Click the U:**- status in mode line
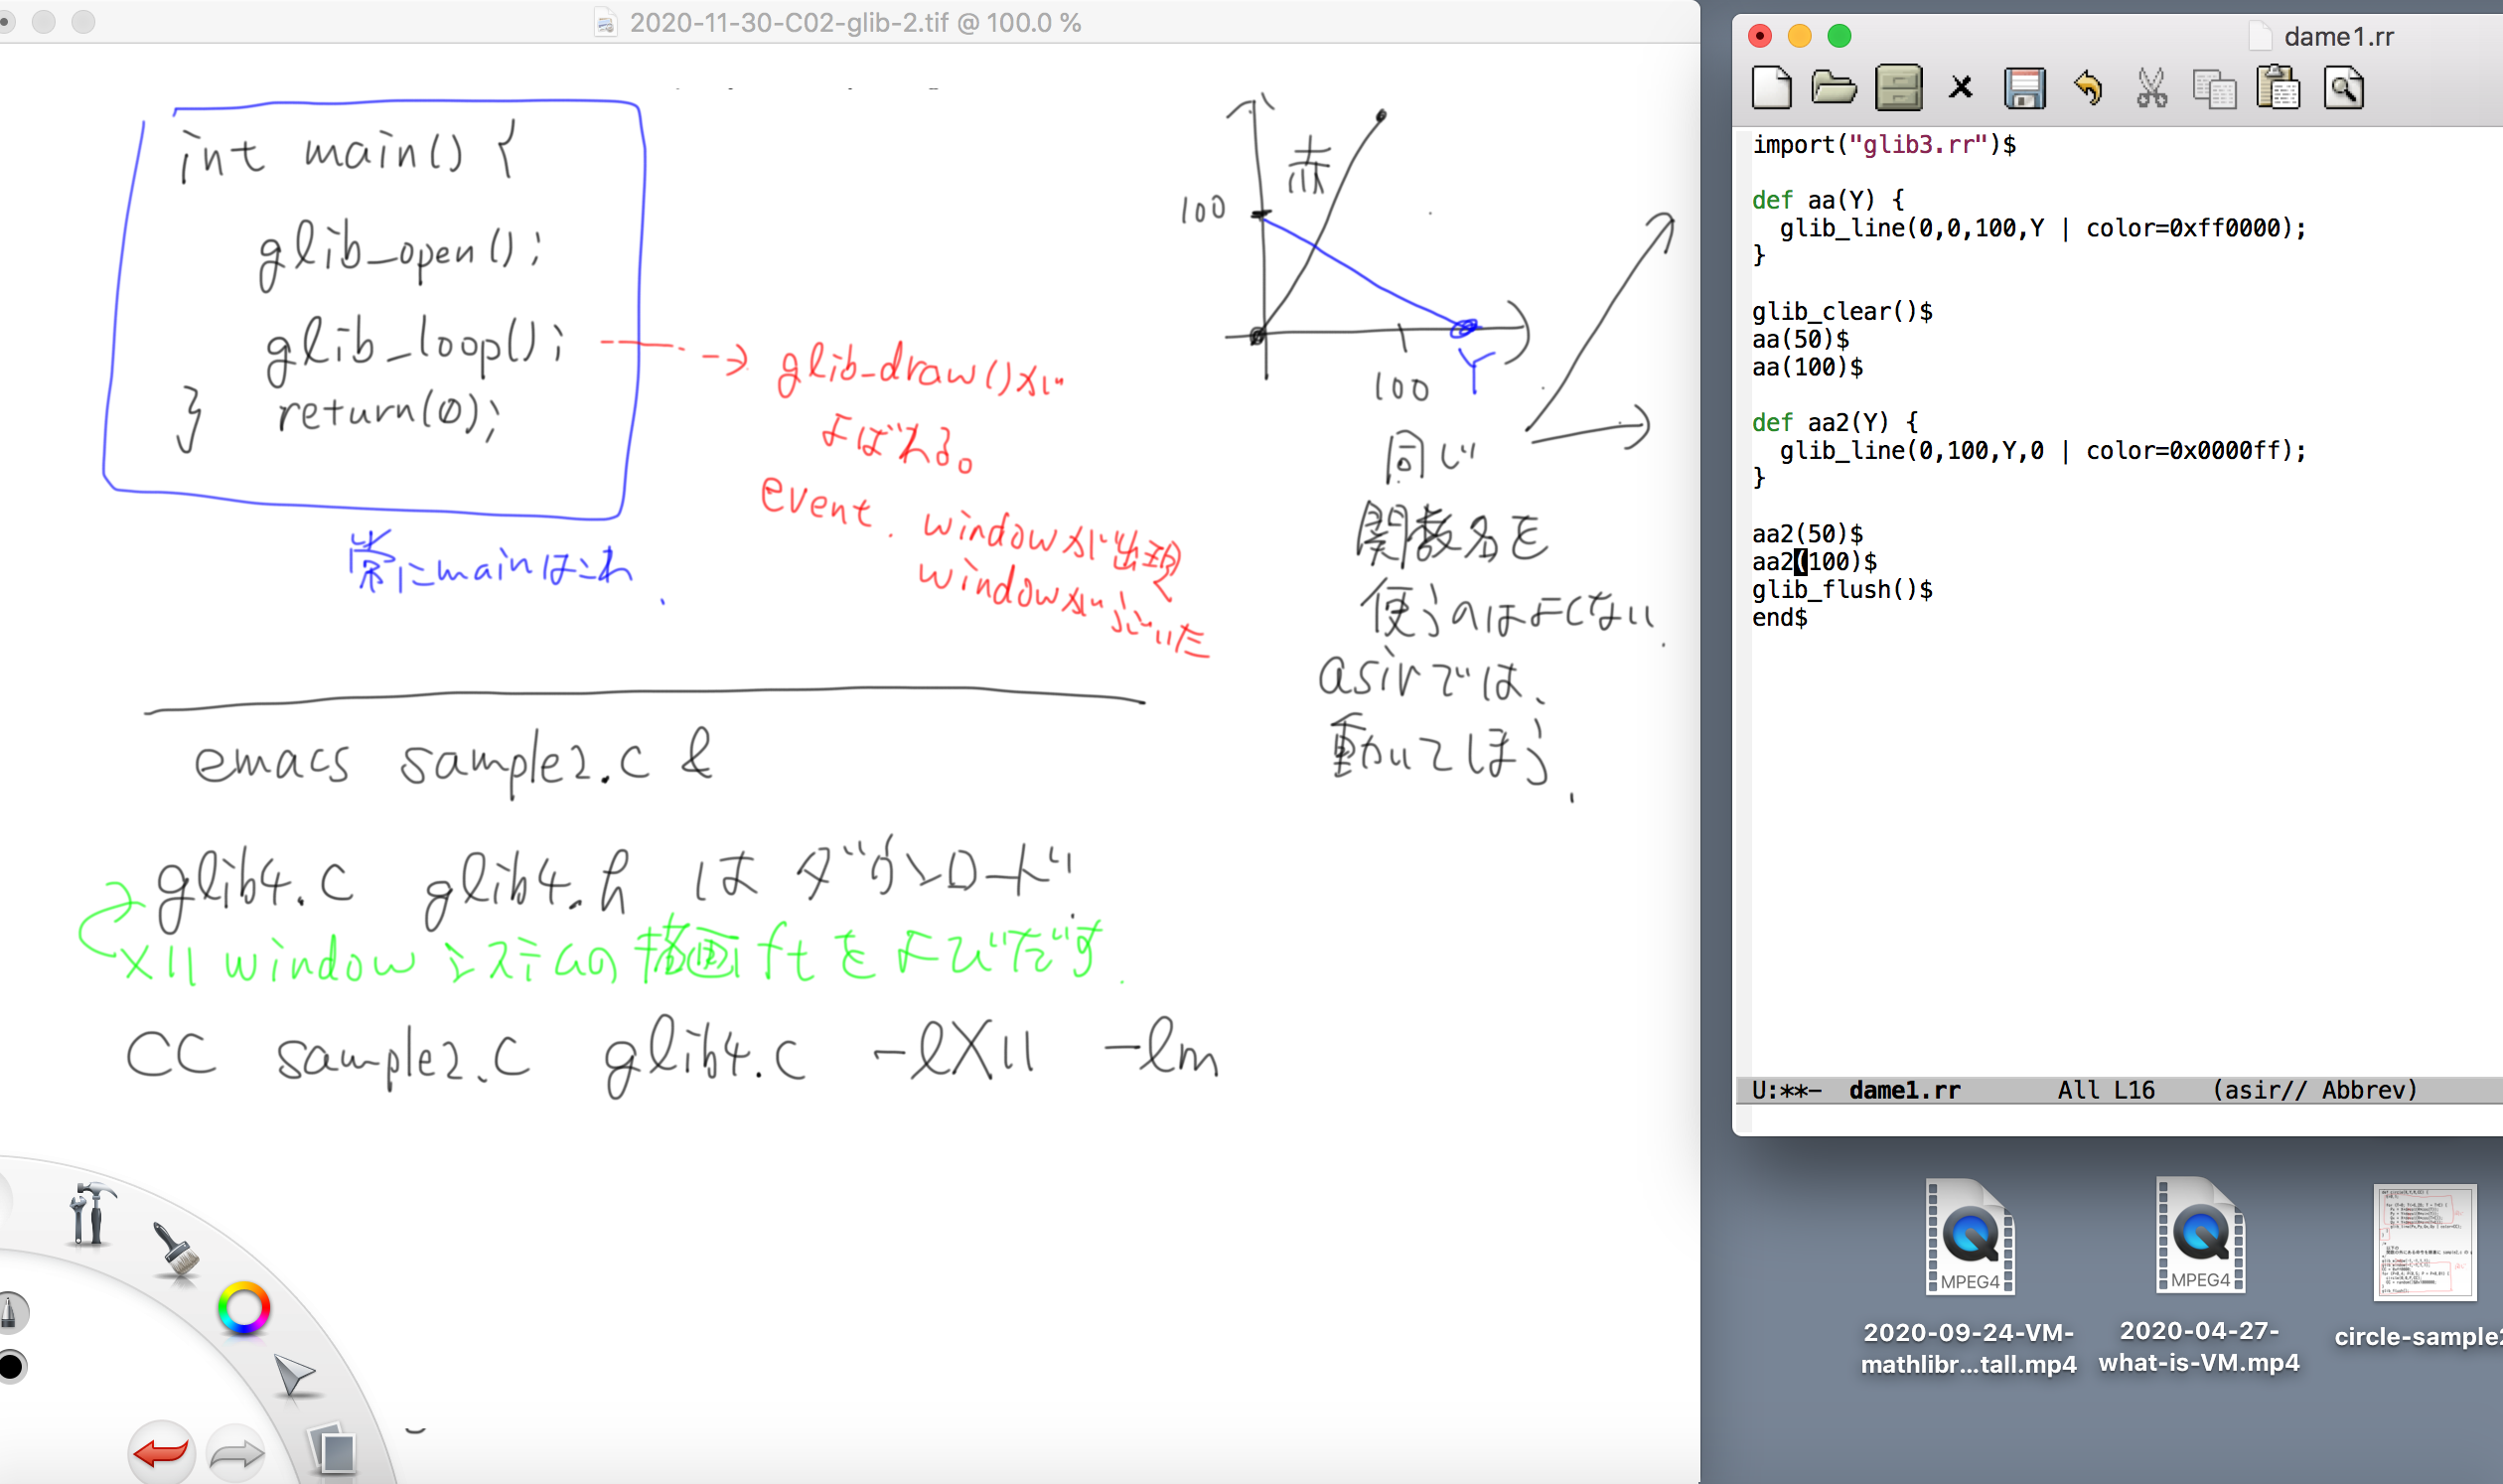The image size is (2503, 1484). (1787, 1090)
